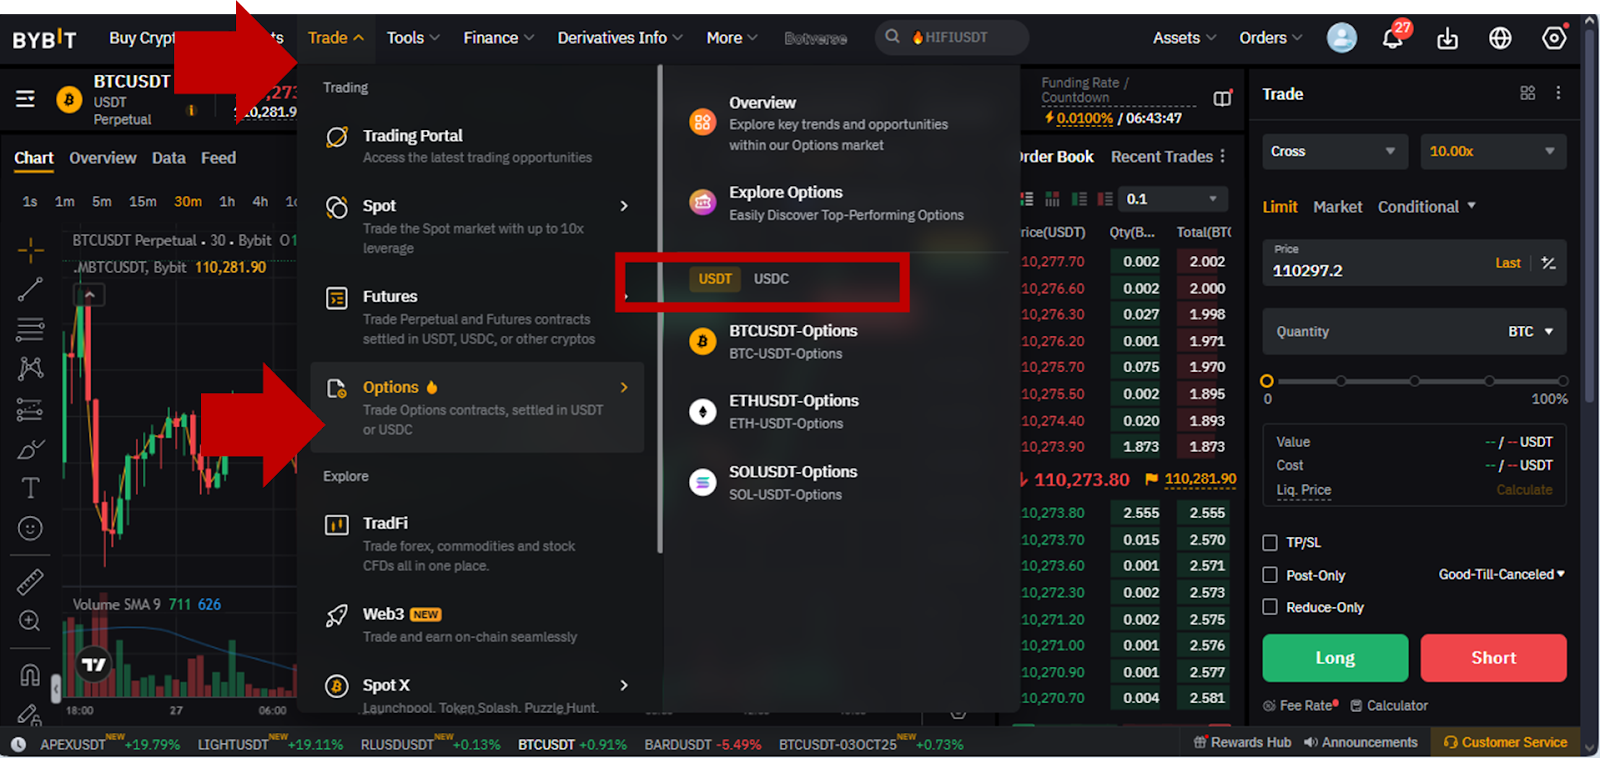The image size is (1600, 758).
Task: Click the layout icon beside Funding Rate
Action: 1222,98
